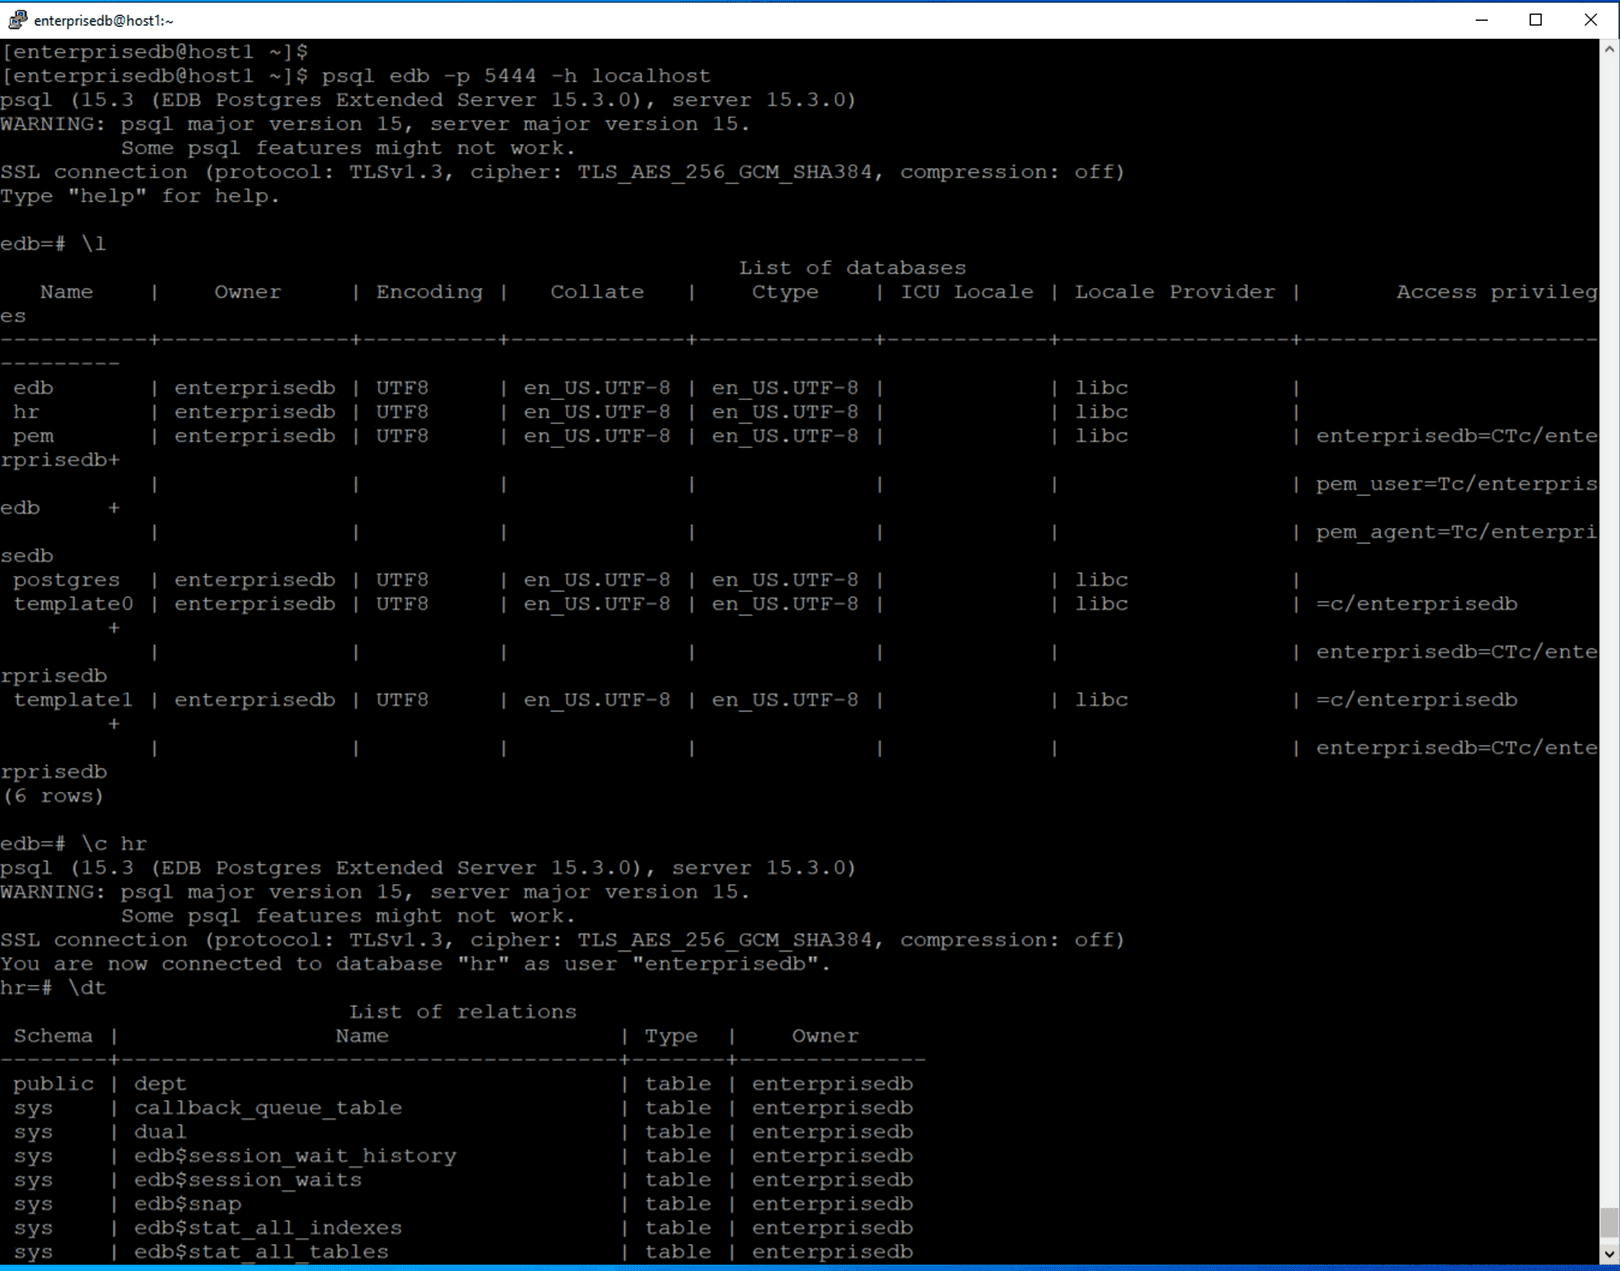Select the database name hr in list
The width and height of the screenshot is (1620, 1271).
click(26, 411)
